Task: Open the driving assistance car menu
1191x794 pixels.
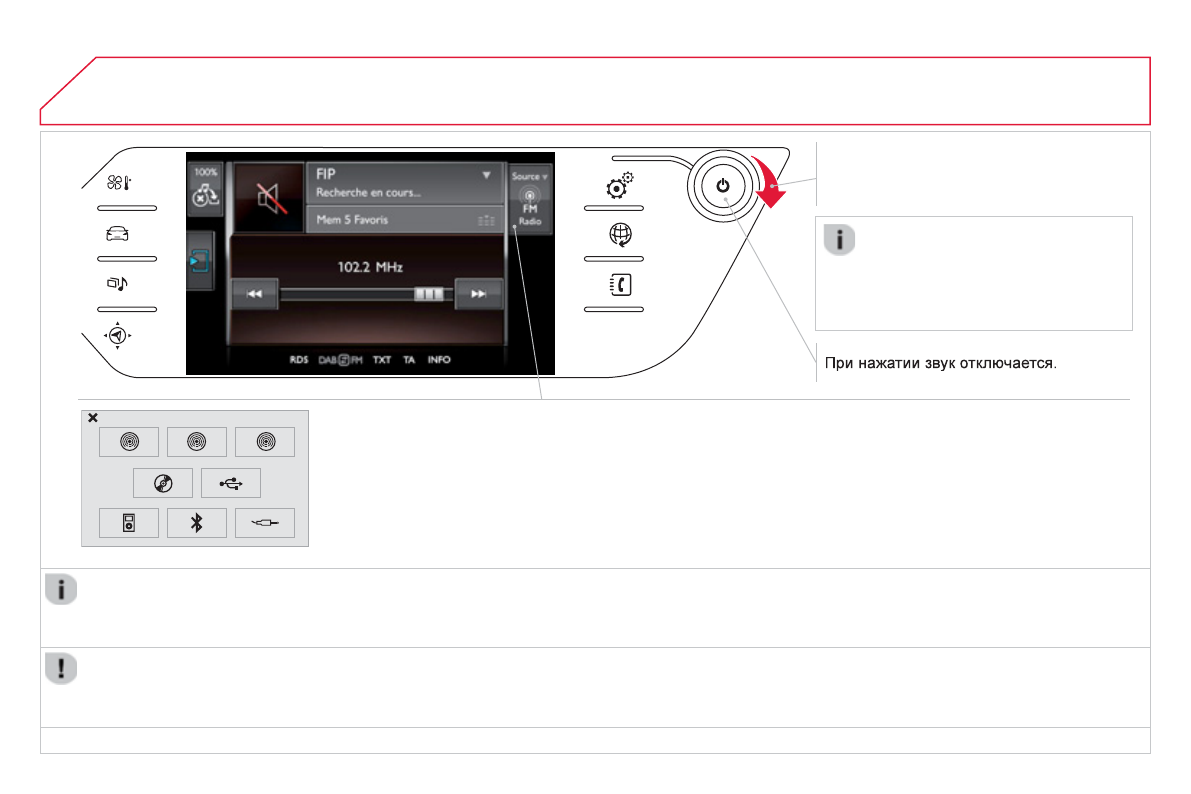Action: pos(117,234)
